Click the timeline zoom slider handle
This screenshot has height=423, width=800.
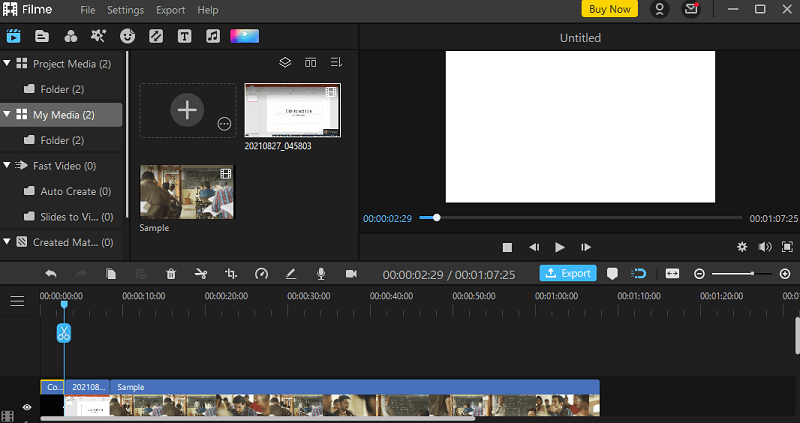click(752, 274)
